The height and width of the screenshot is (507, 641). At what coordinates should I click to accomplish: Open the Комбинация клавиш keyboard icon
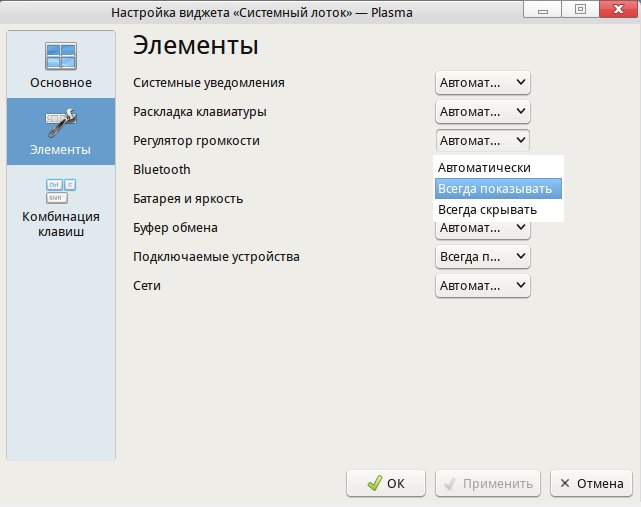point(60,190)
